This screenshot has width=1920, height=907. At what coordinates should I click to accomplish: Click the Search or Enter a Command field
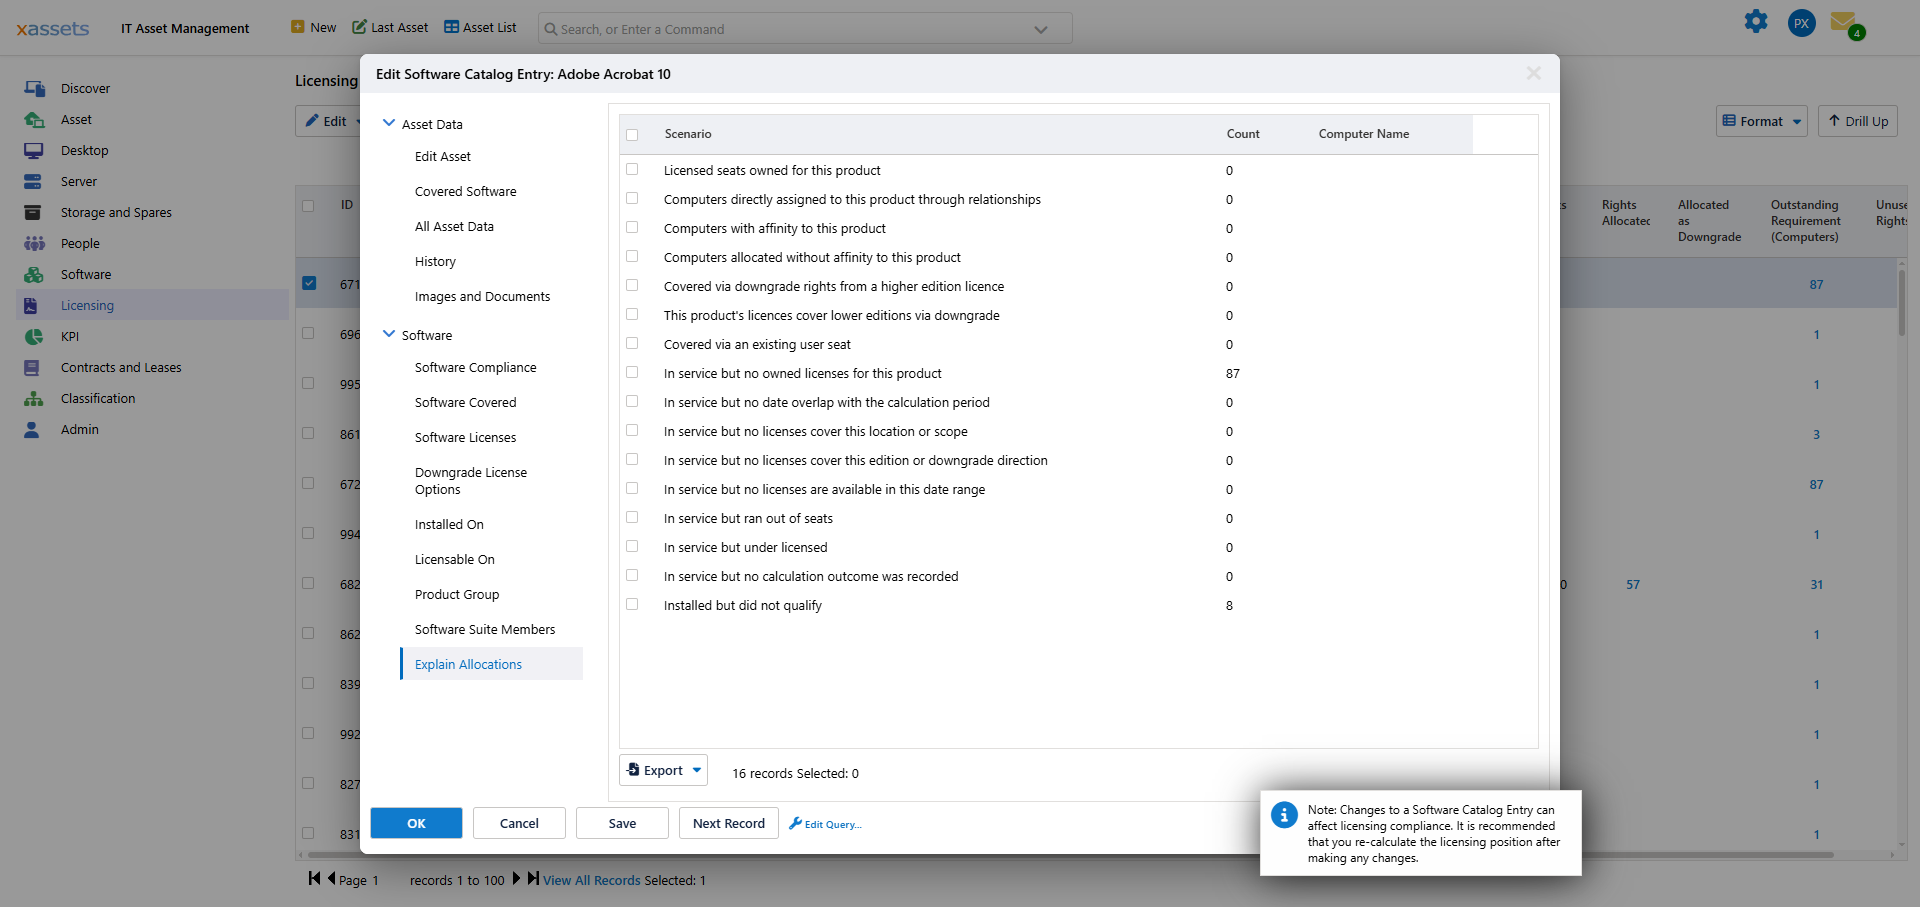tap(805, 29)
